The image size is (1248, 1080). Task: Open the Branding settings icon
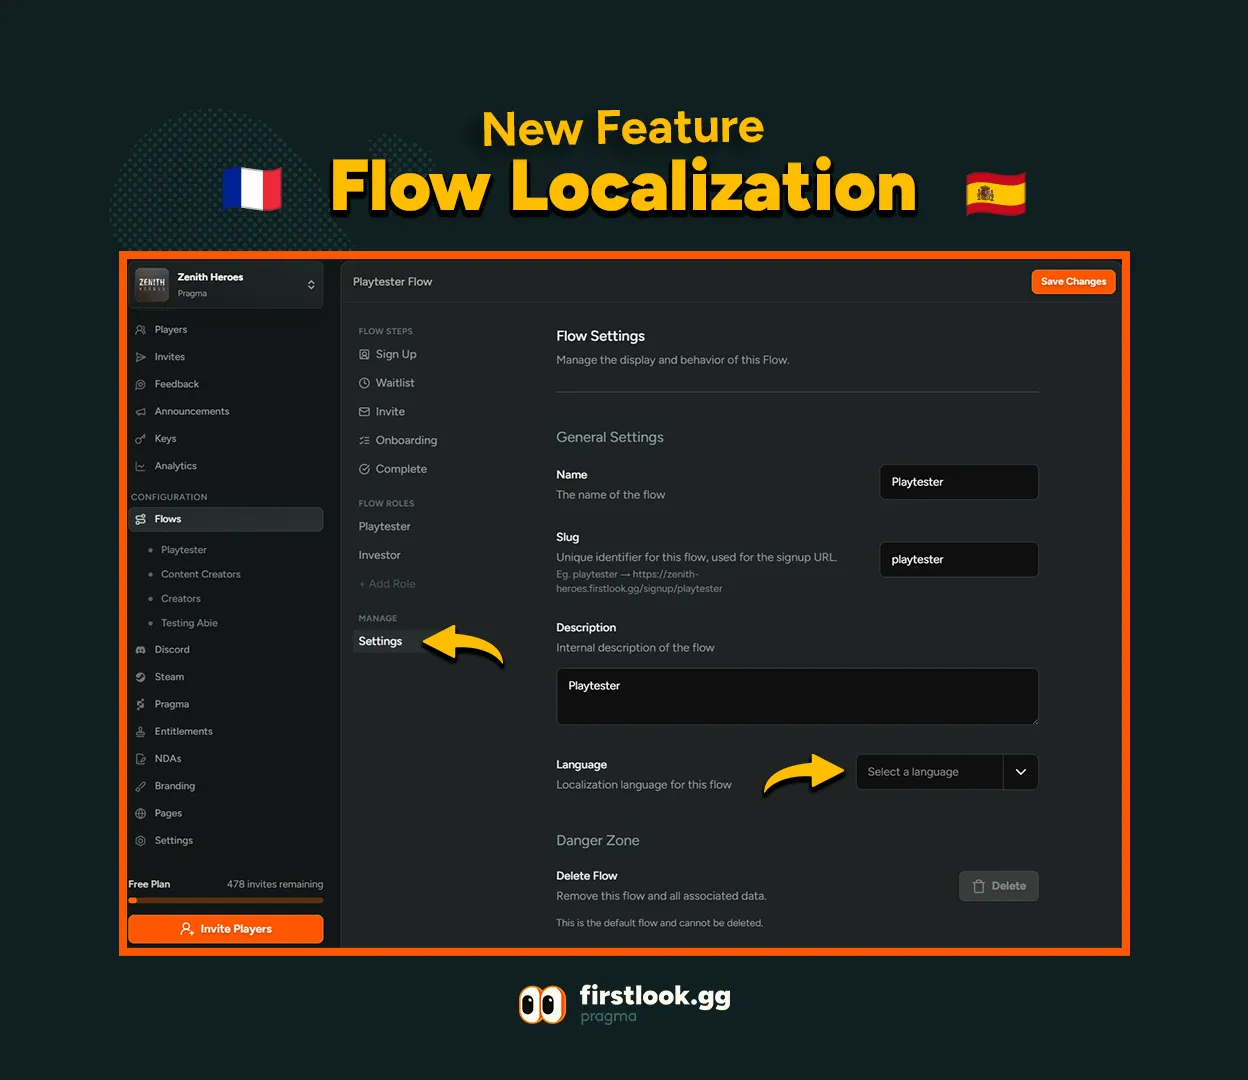pos(141,785)
